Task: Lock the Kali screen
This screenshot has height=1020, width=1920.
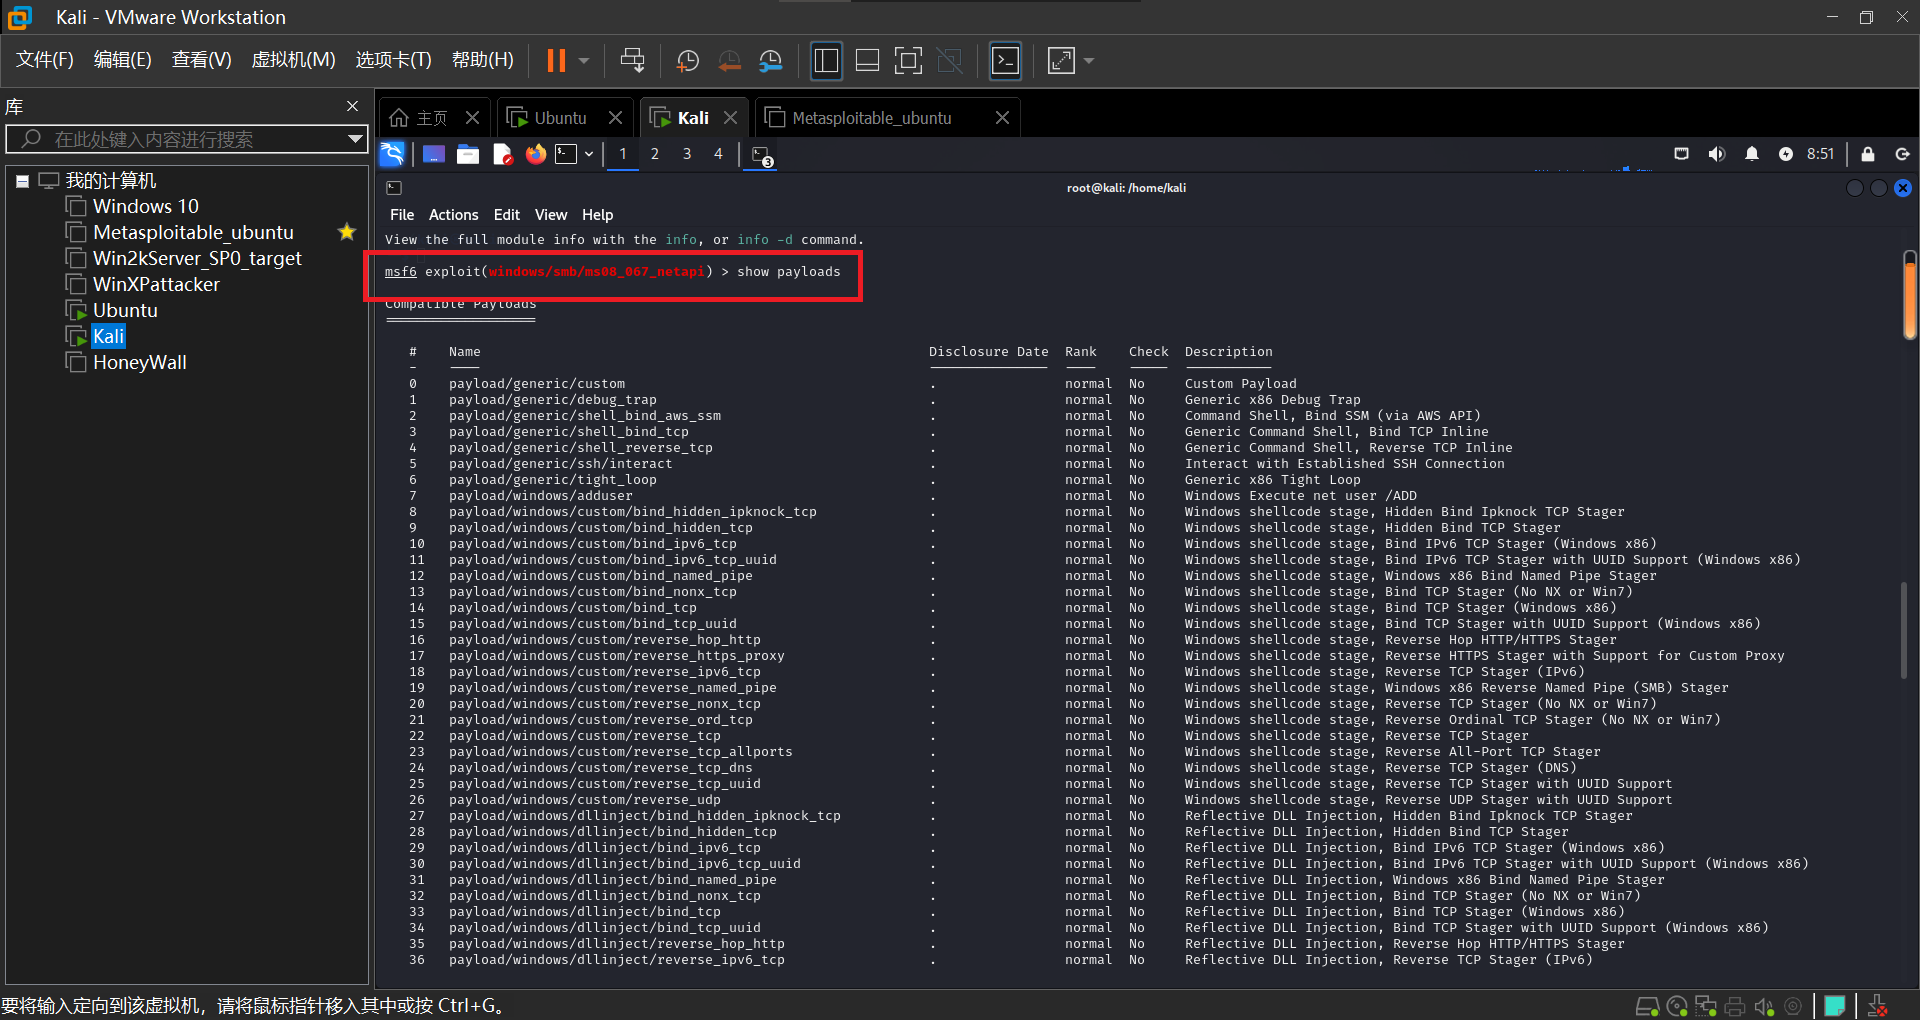Action: point(1868,154)
